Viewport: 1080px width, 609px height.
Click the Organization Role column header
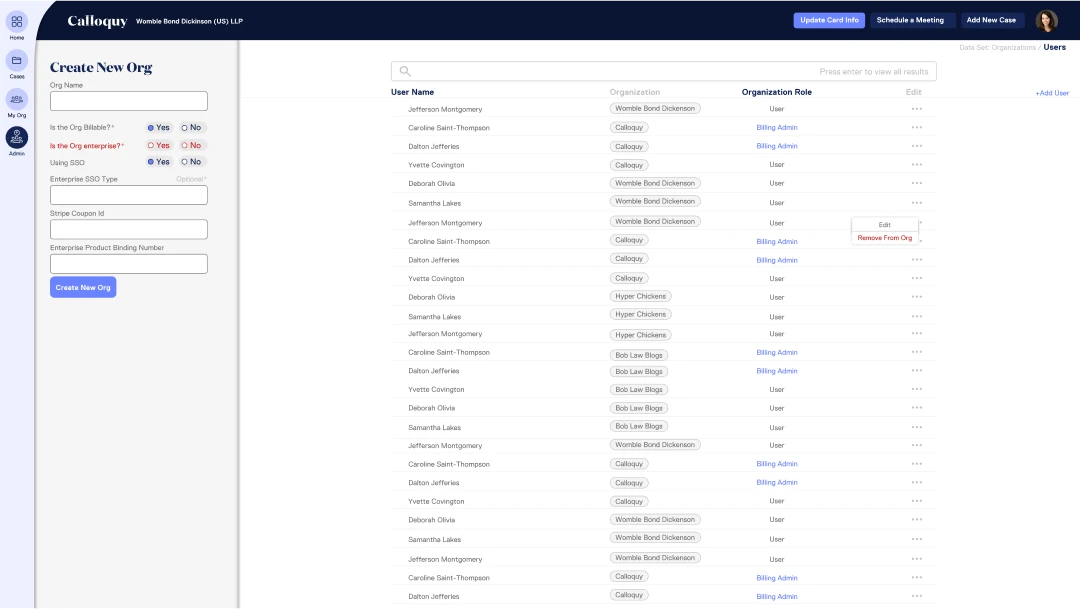(x=776, y=92)
